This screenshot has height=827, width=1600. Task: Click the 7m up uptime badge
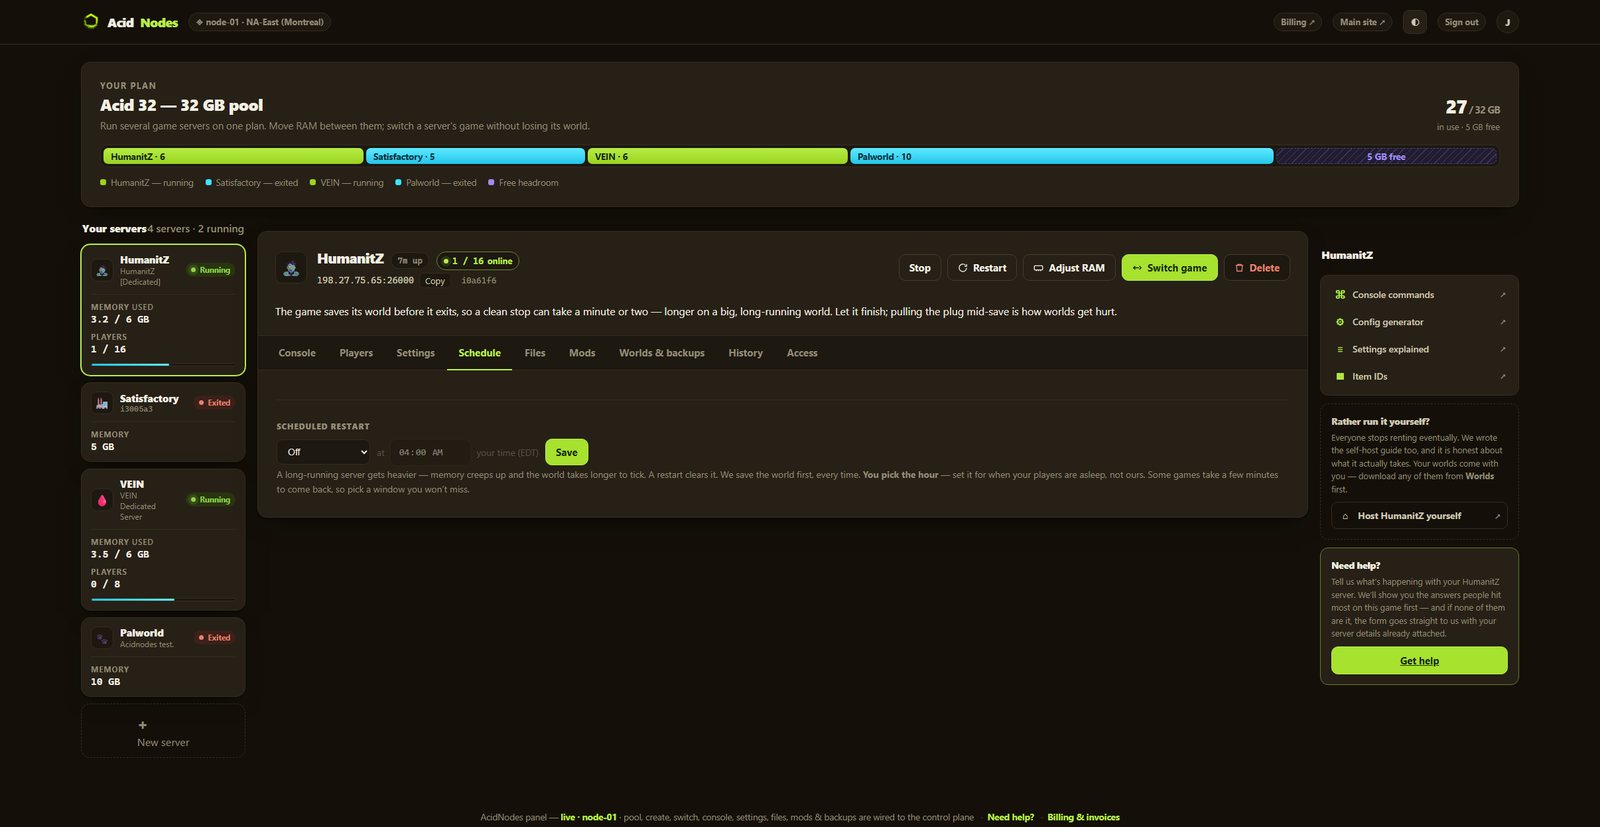point(410,261)
